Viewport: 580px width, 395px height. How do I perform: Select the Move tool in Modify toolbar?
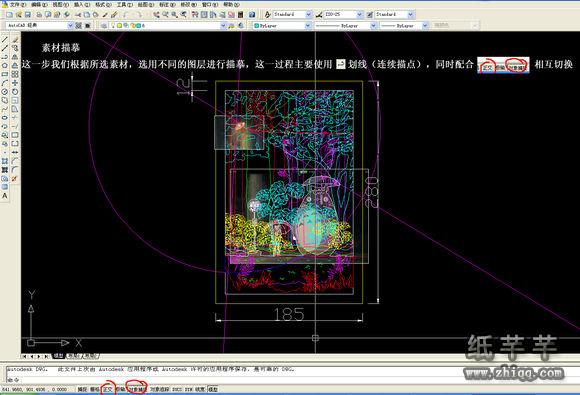[x=15, y=83]
